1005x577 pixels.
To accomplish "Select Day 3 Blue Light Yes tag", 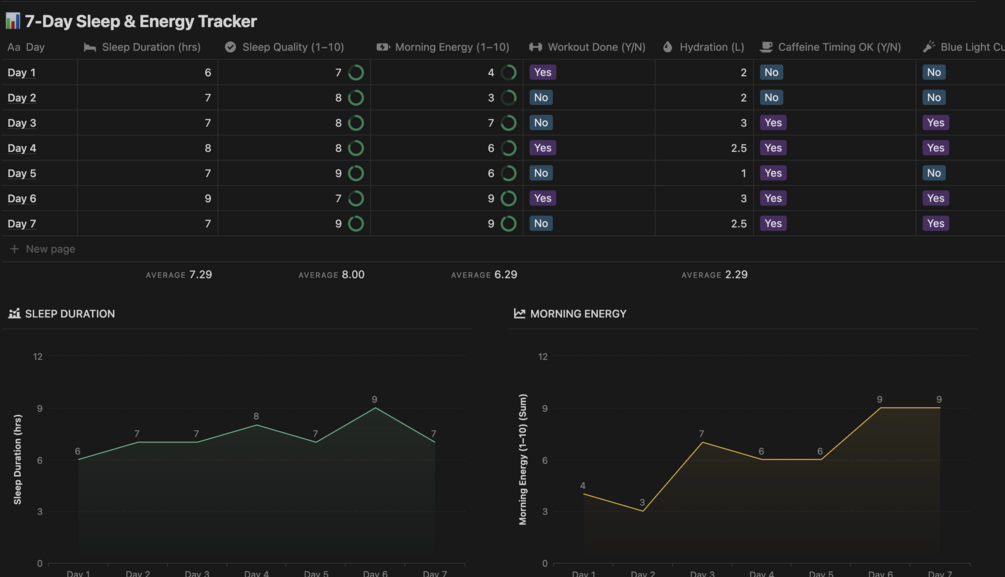I will point(936,123).
